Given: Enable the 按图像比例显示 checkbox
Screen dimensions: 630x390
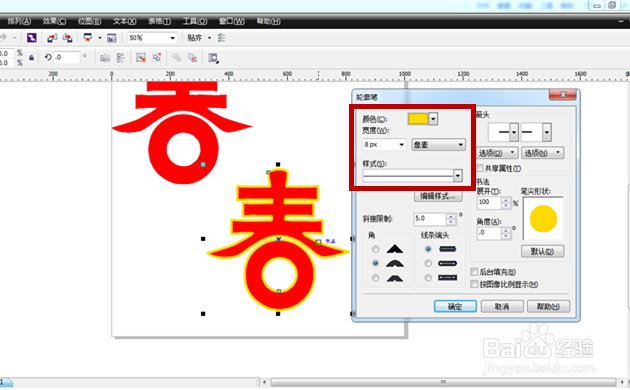Looking at the screenshot, I should coord(474,284).
